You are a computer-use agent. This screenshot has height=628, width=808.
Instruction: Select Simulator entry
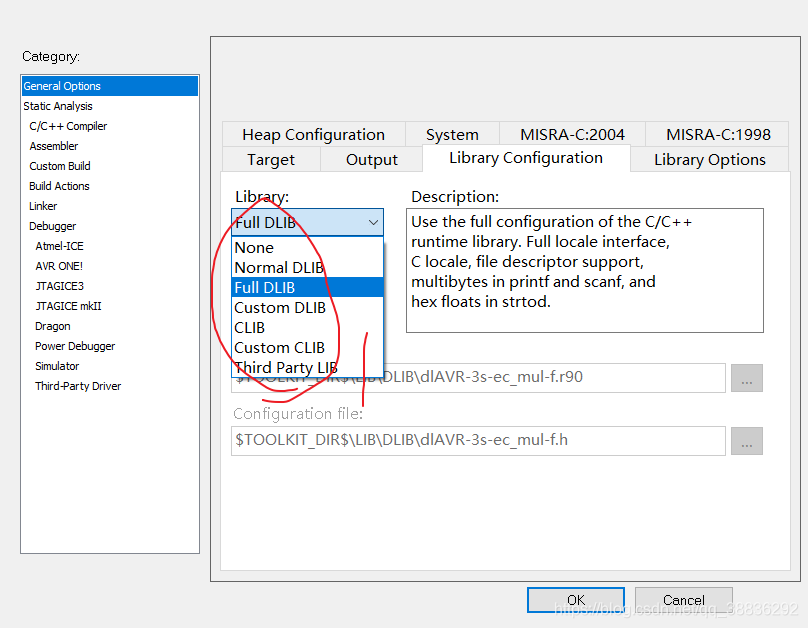57,366
